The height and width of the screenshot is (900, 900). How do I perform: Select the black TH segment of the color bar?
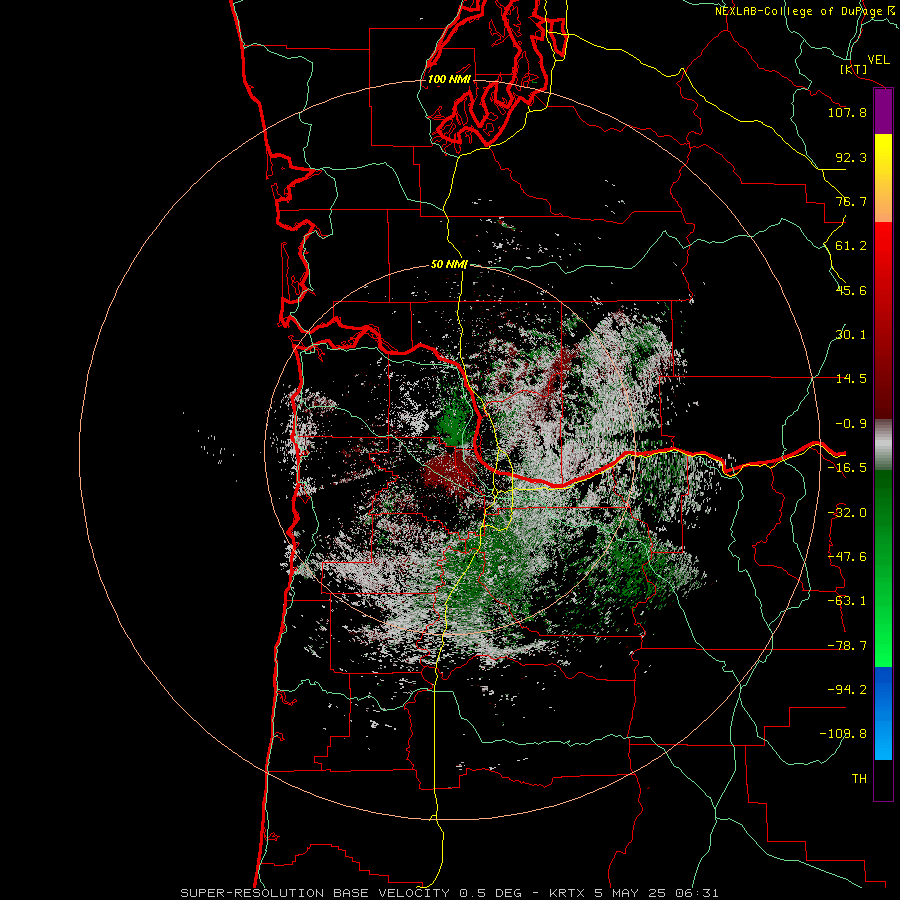[883, 779]
